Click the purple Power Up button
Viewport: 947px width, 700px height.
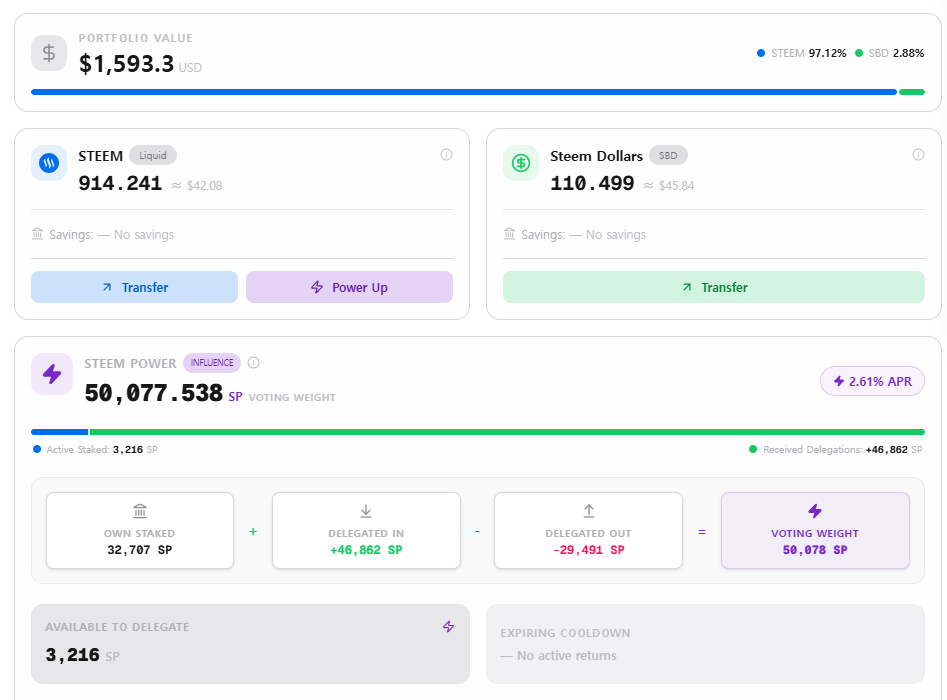pyautogui.click(x=349, y=287)
